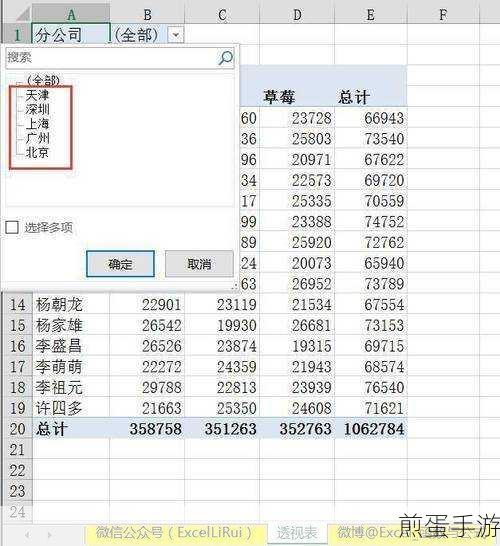Click total cell 351263
500x546 pixels.
(222, 429)
